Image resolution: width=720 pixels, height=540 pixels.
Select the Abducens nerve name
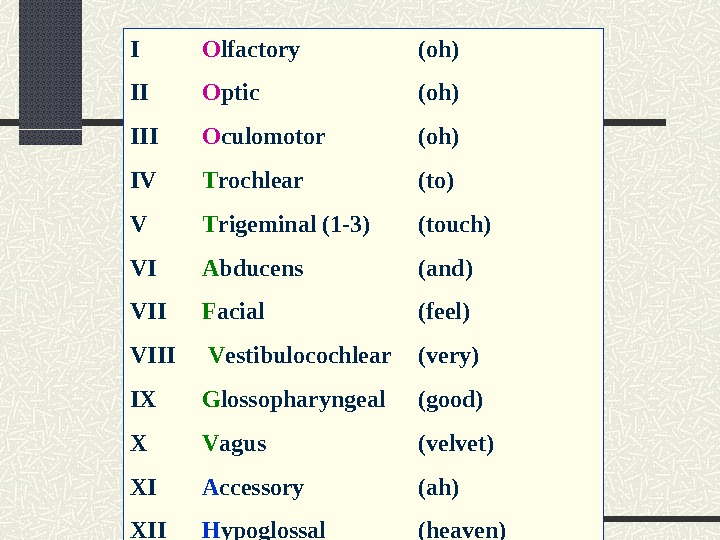tap(252, 269)
